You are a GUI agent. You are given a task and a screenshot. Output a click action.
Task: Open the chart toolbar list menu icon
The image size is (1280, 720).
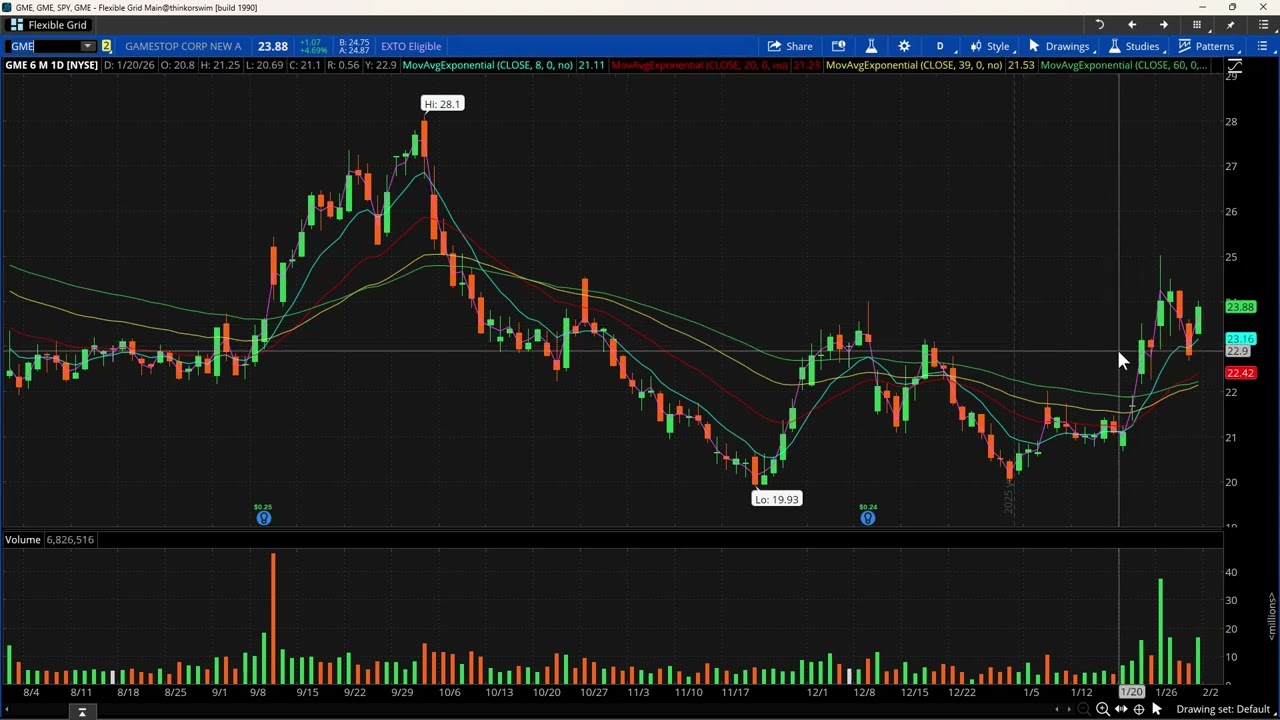point(1263,46)
